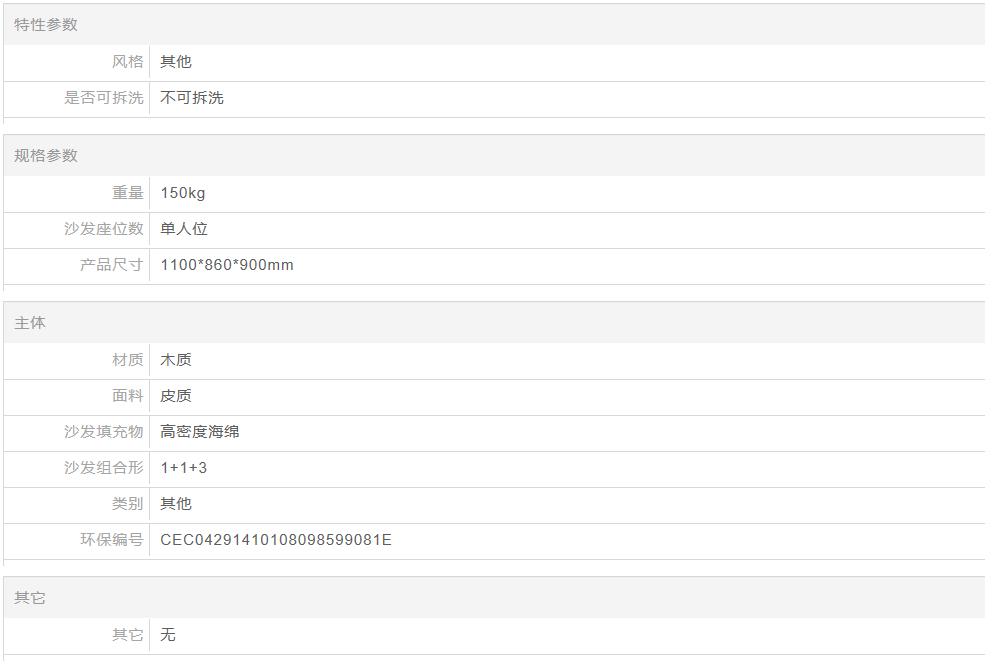Select the 皮质 fabric value
The height and width of the screenshot is (668, 993).
click(x=176, y=396)
